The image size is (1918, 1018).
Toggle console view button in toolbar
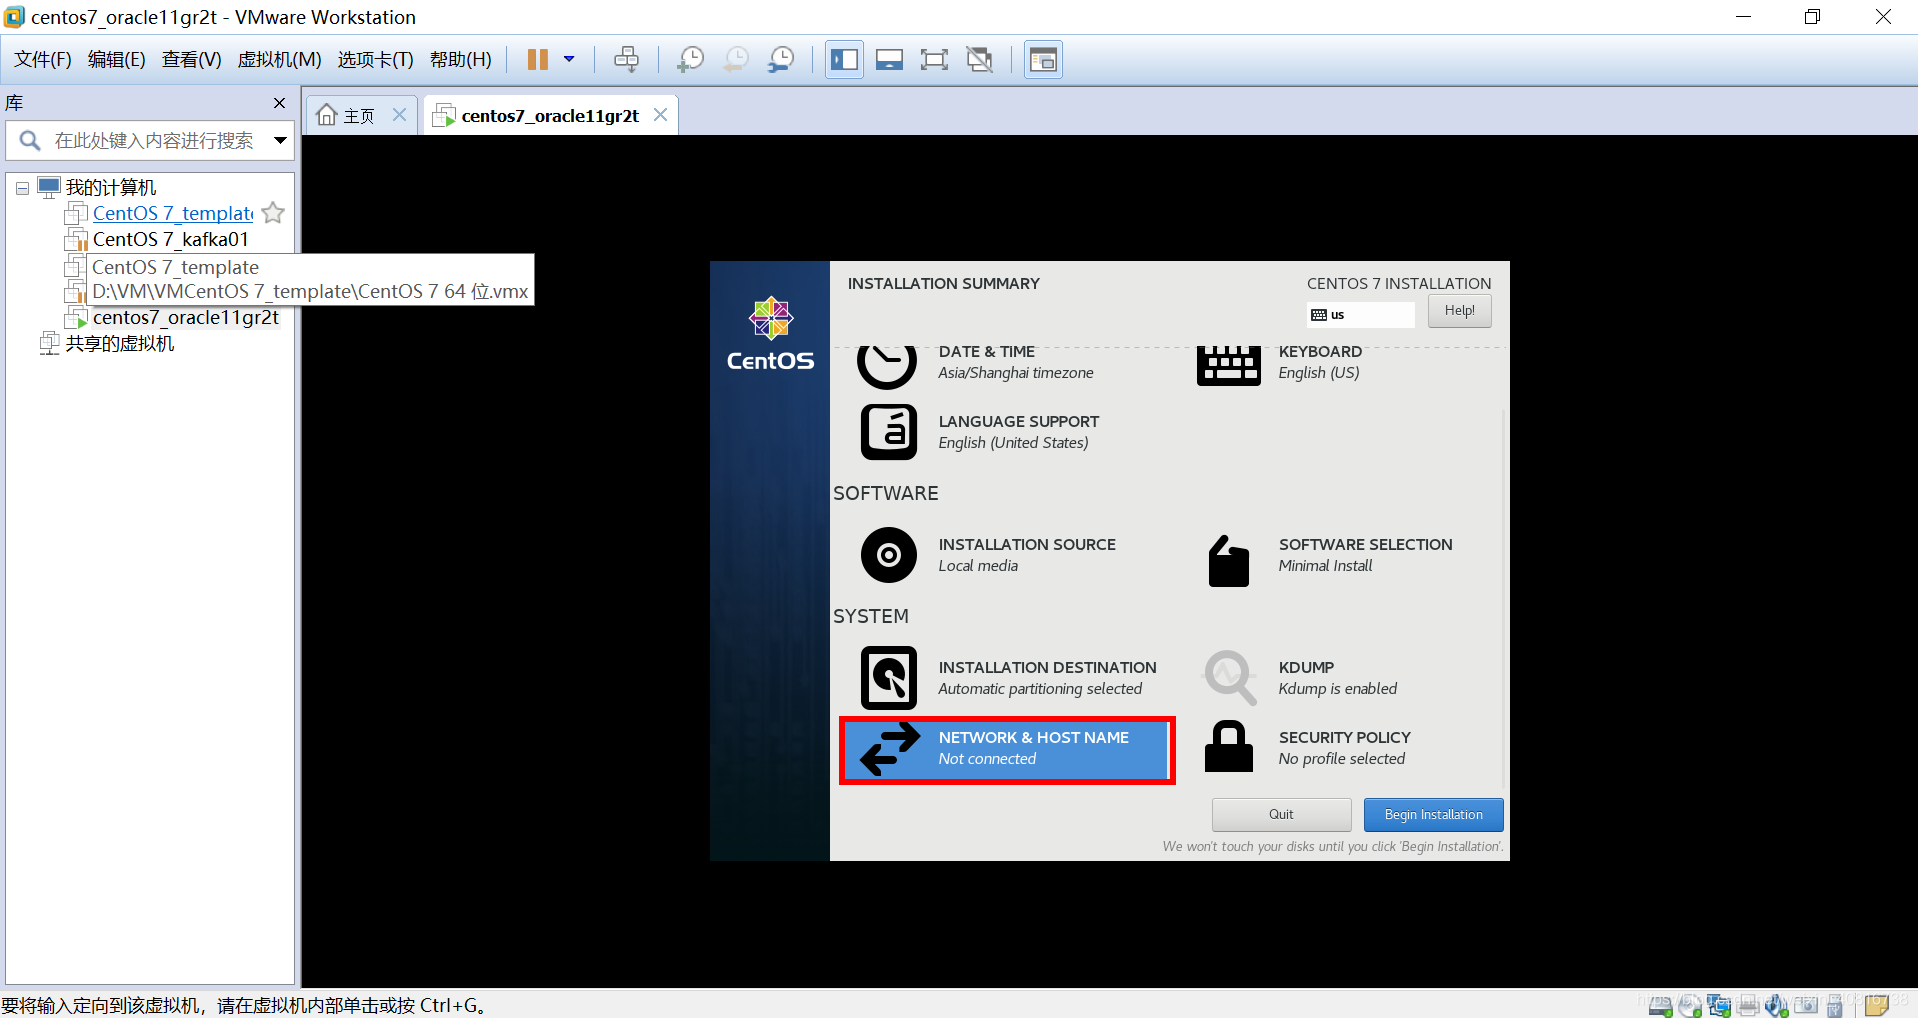click(1043, 60)
